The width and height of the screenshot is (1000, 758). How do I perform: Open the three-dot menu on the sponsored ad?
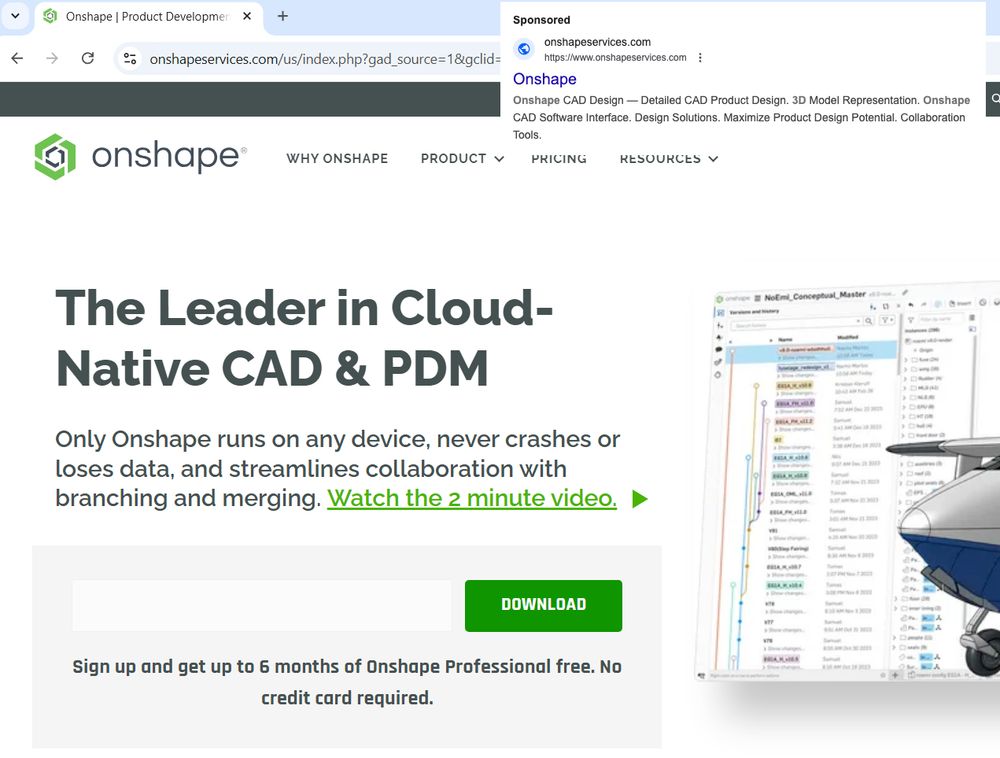click(x=700, y=57)
